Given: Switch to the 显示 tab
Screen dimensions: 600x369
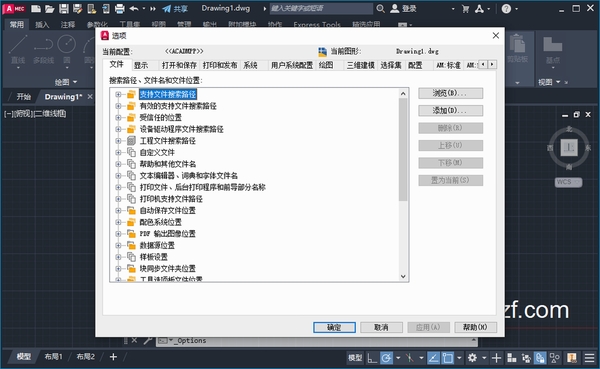Looking at the screenshot, I should coord(141,65).
